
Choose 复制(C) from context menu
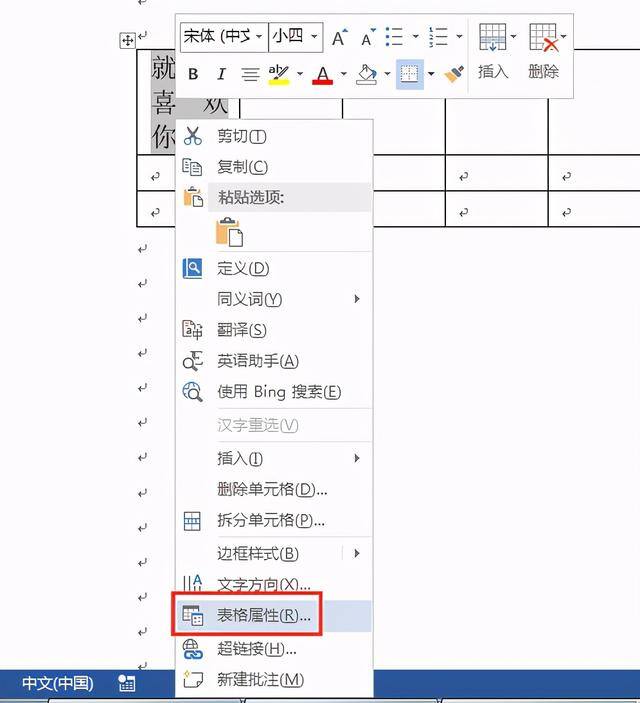click(274, 167)
